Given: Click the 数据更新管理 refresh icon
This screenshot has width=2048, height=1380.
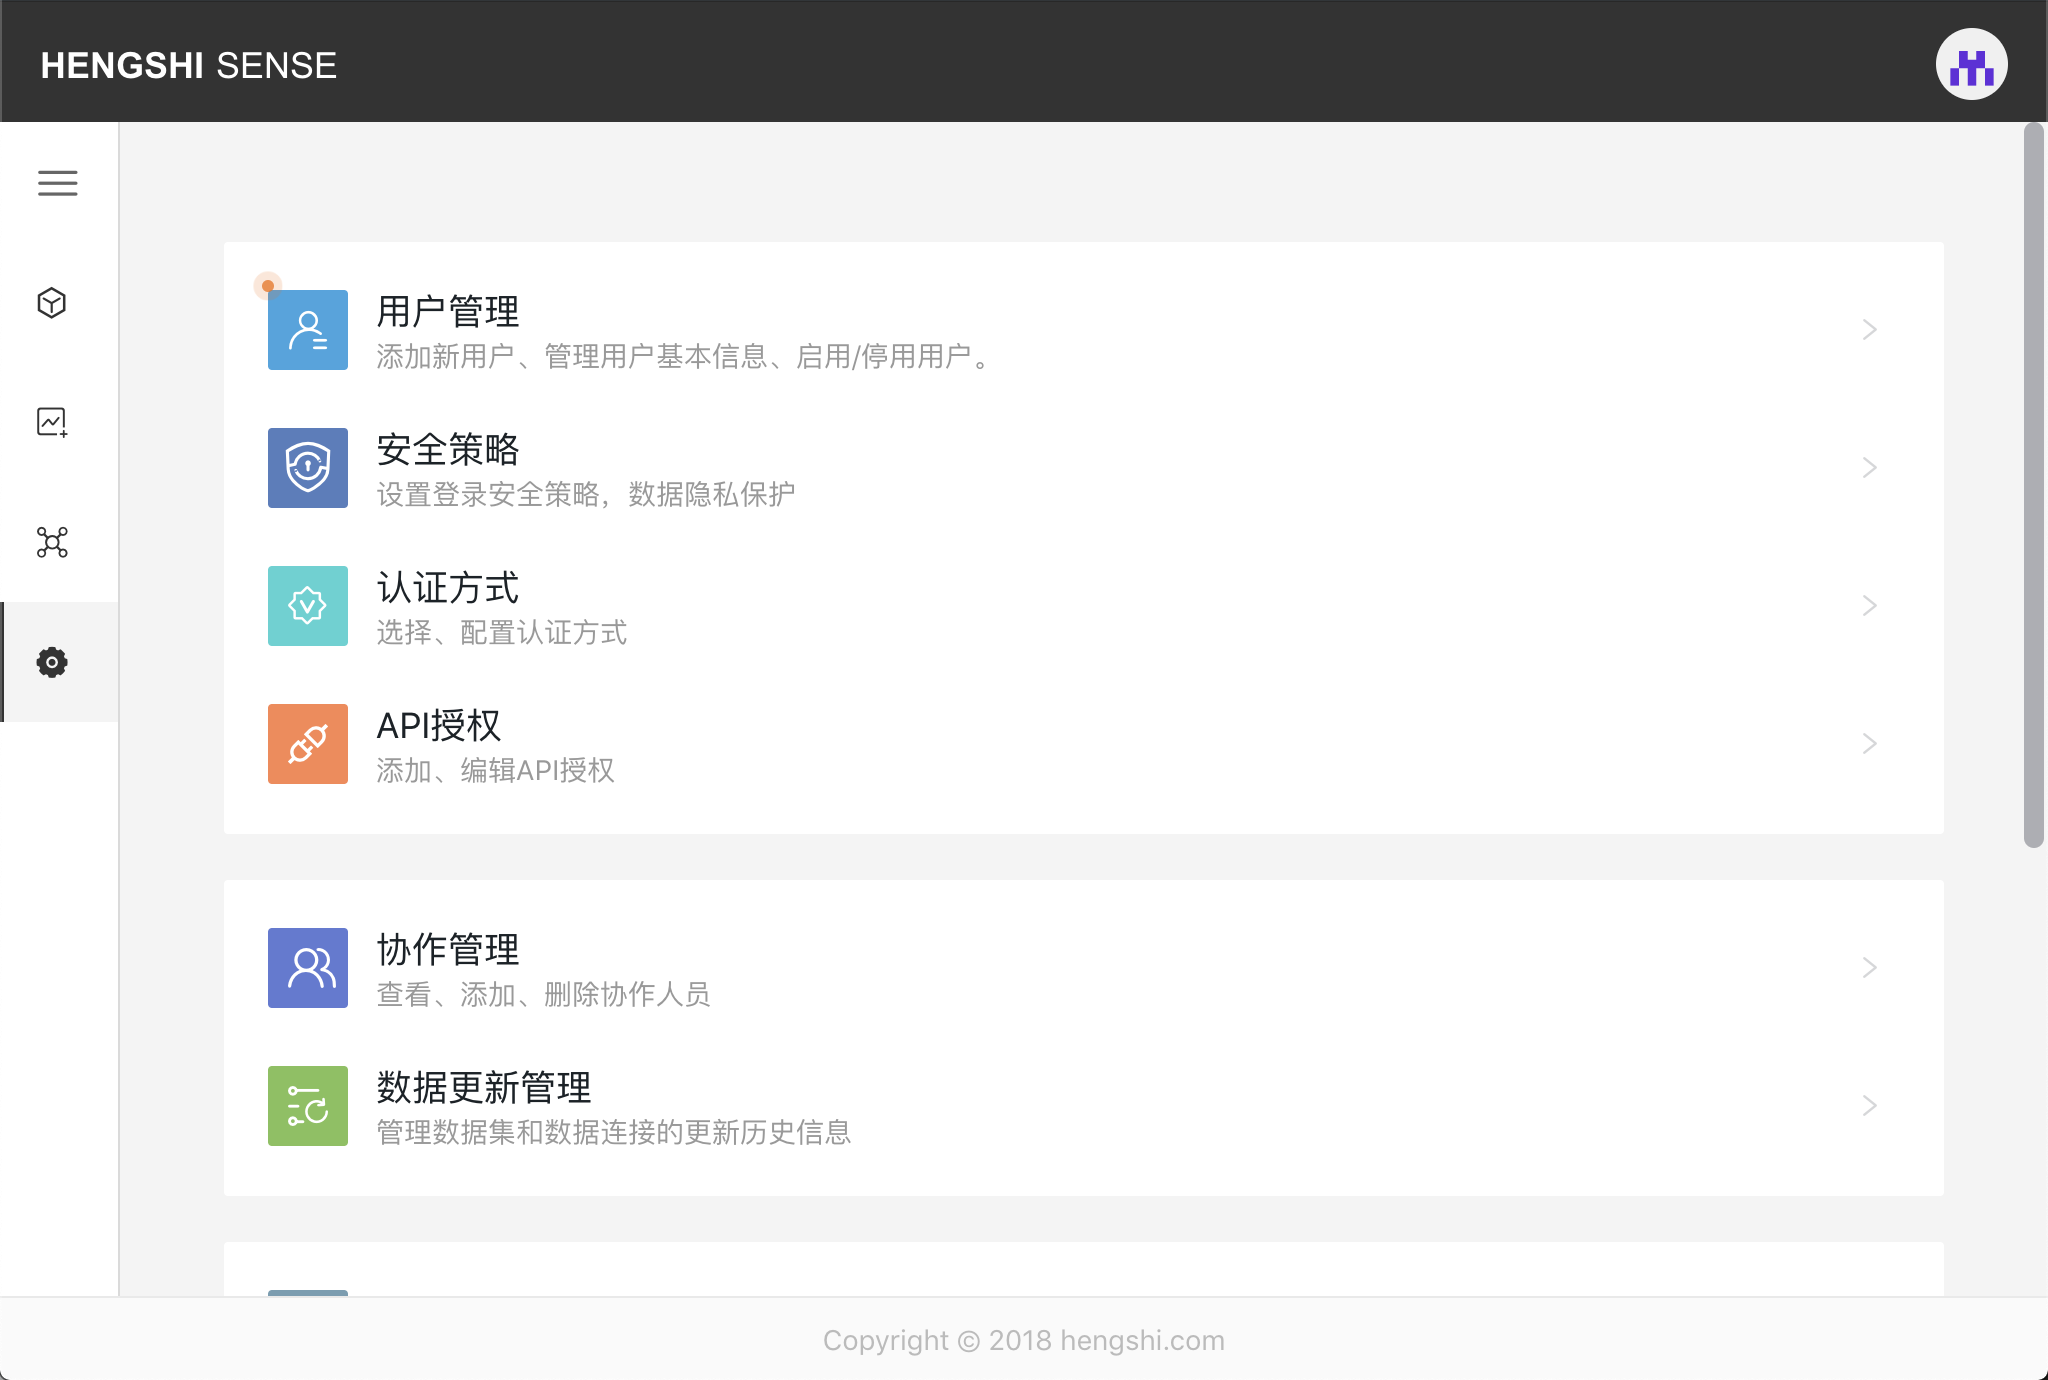Looking at the screenshot, I should click(308, 1106).
